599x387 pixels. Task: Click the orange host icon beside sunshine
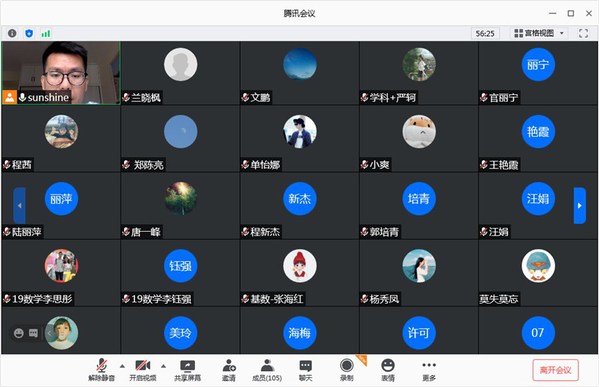10,97
